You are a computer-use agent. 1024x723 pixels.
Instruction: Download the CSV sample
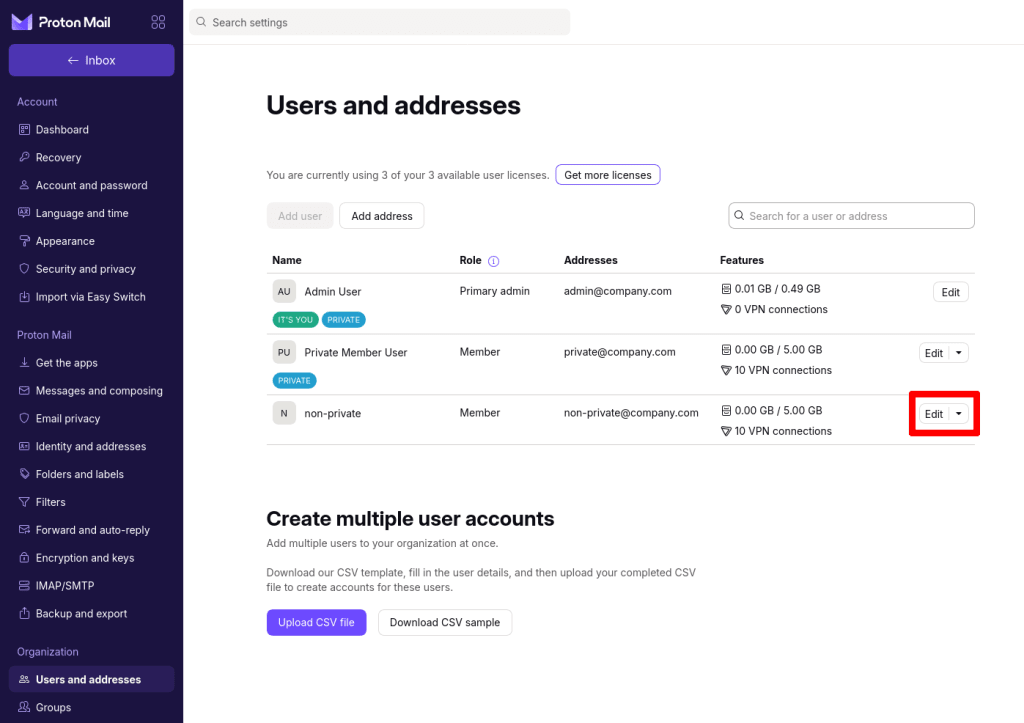(x=445, y=622)
